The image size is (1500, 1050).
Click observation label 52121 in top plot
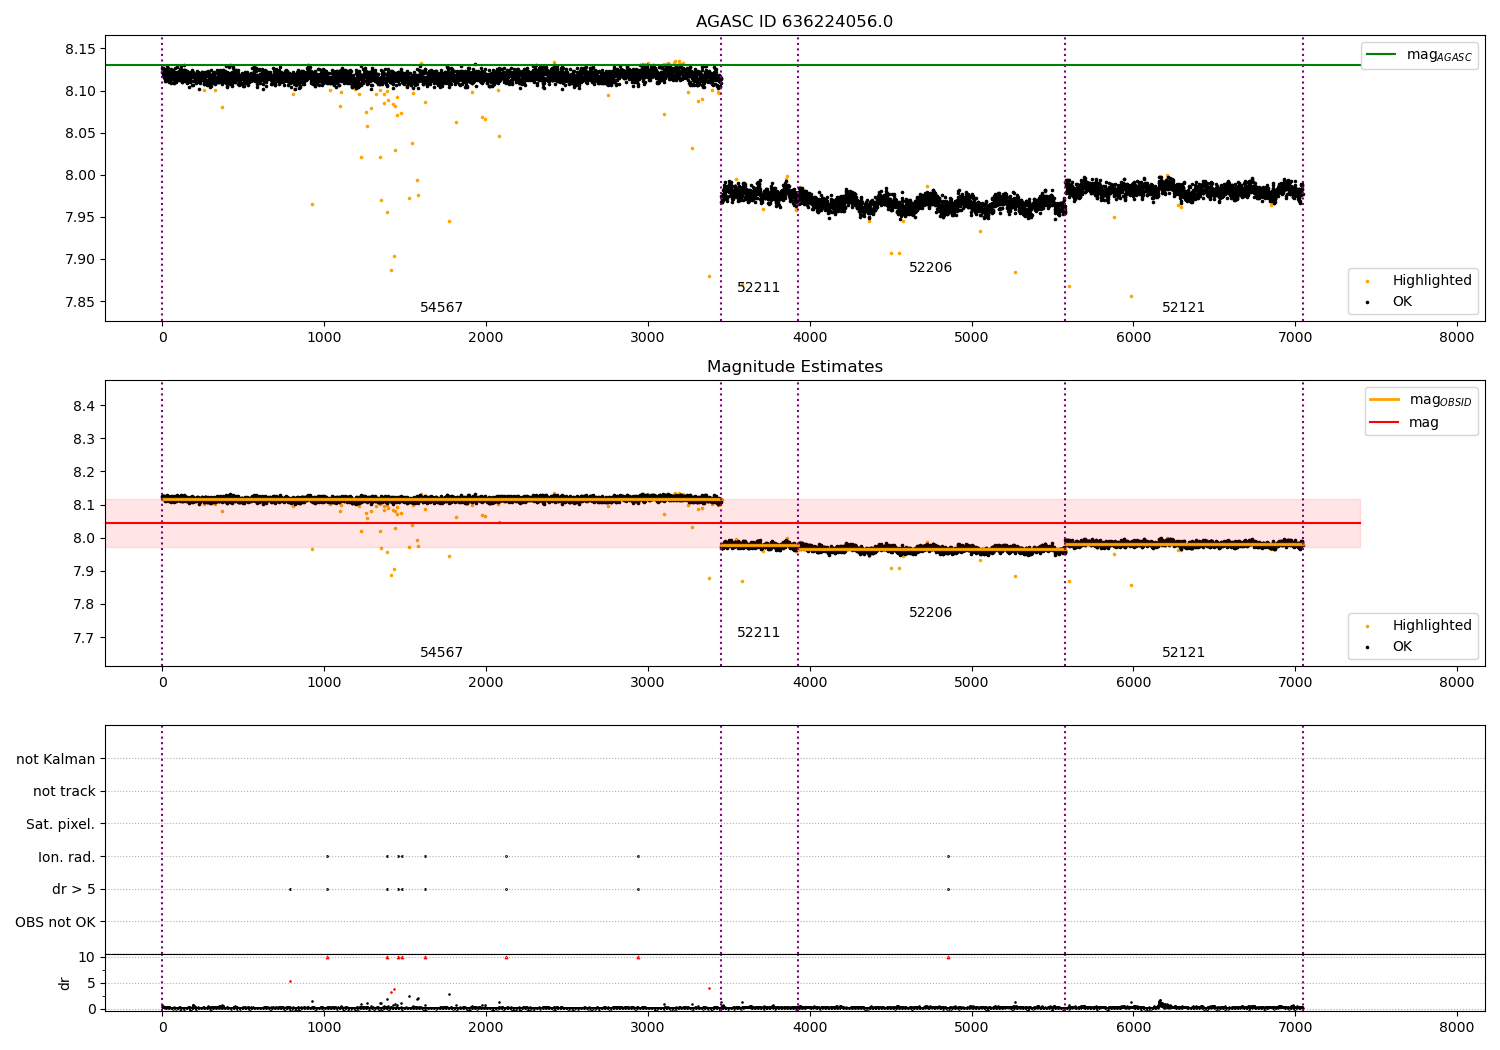click(x=1183, y=308)
